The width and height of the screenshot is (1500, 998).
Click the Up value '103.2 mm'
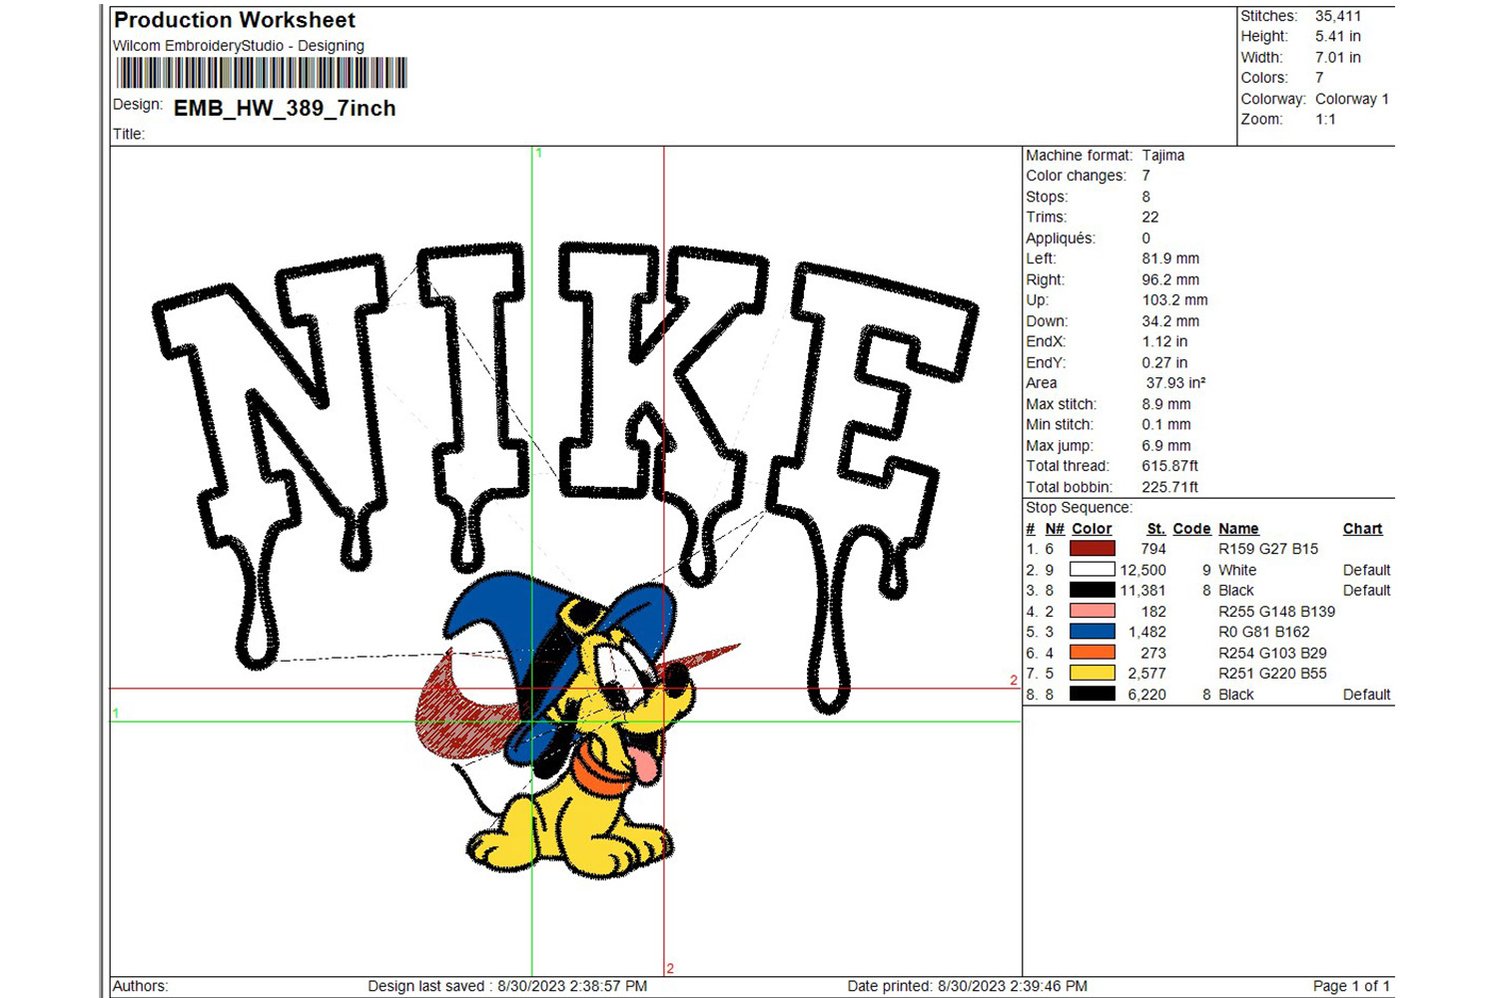1175,300
